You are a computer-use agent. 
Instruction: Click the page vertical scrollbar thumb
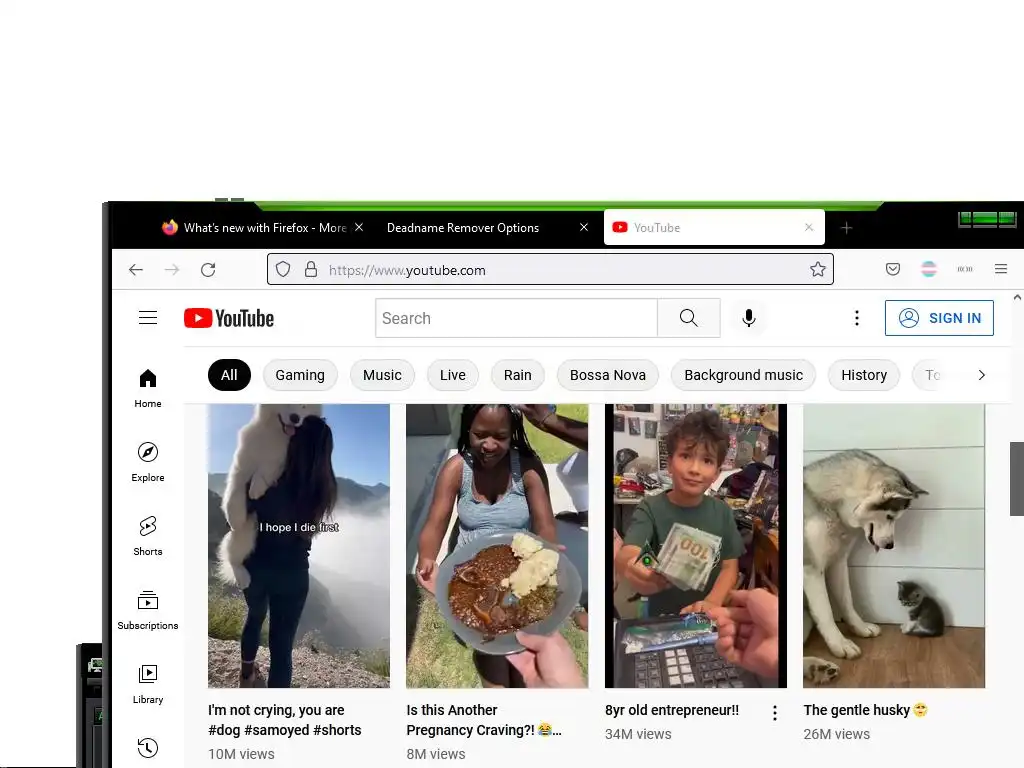tap(1017, 479)
